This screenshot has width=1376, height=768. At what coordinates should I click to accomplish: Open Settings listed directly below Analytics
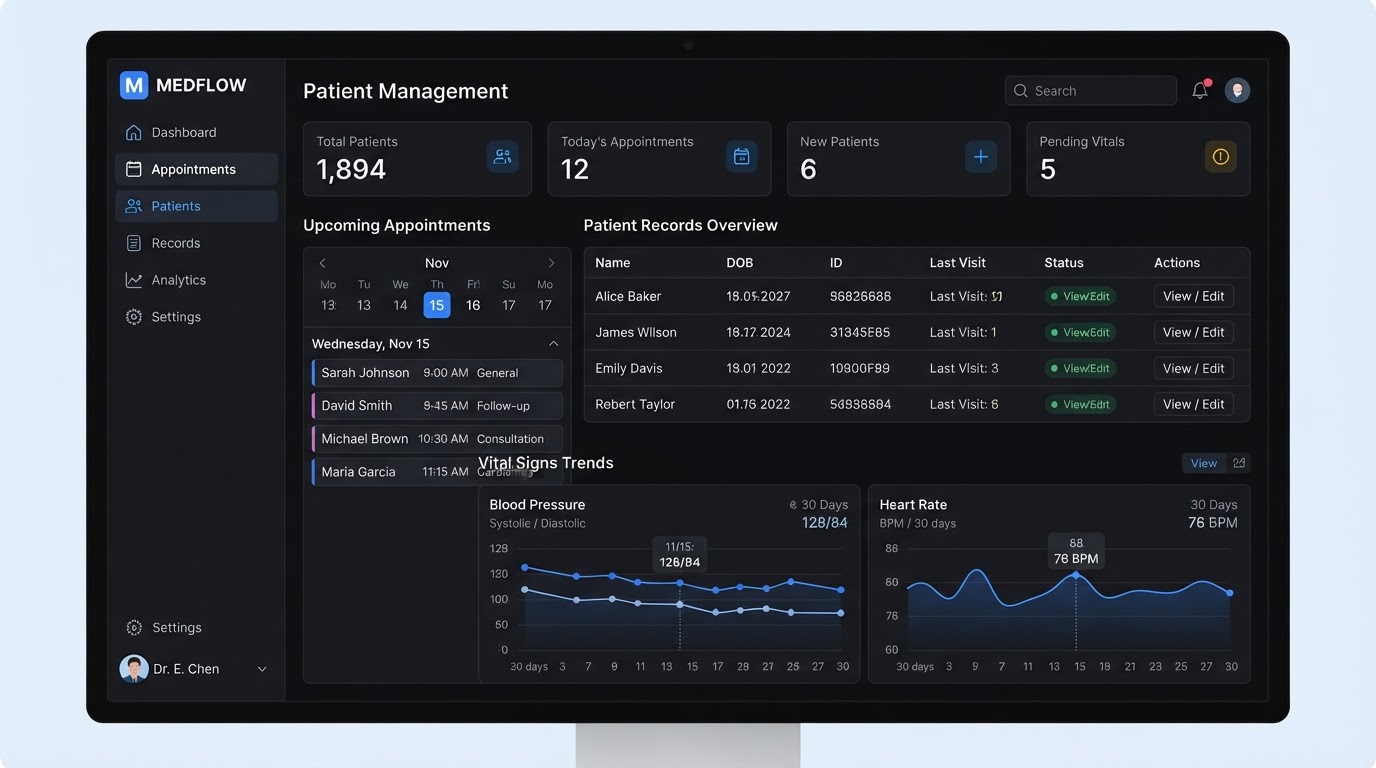[196, 317]
